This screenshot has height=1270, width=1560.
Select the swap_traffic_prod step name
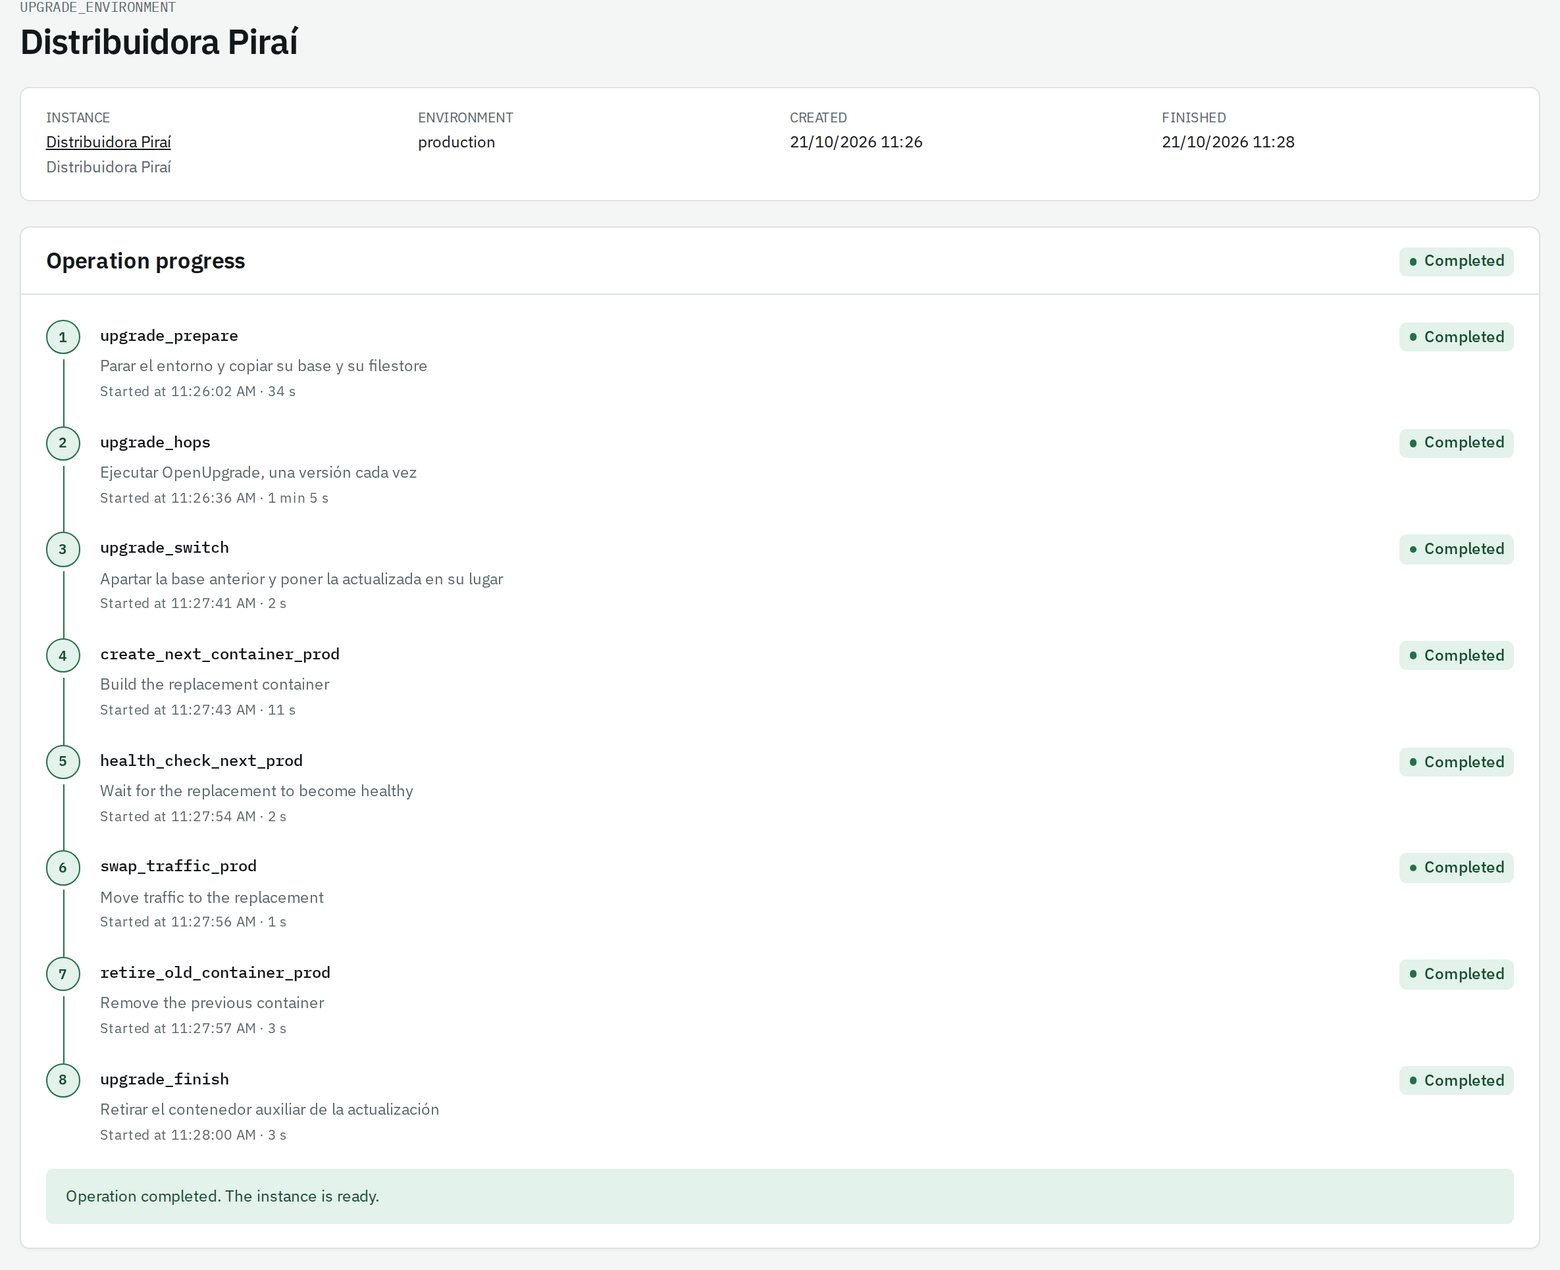coord(178,866)
